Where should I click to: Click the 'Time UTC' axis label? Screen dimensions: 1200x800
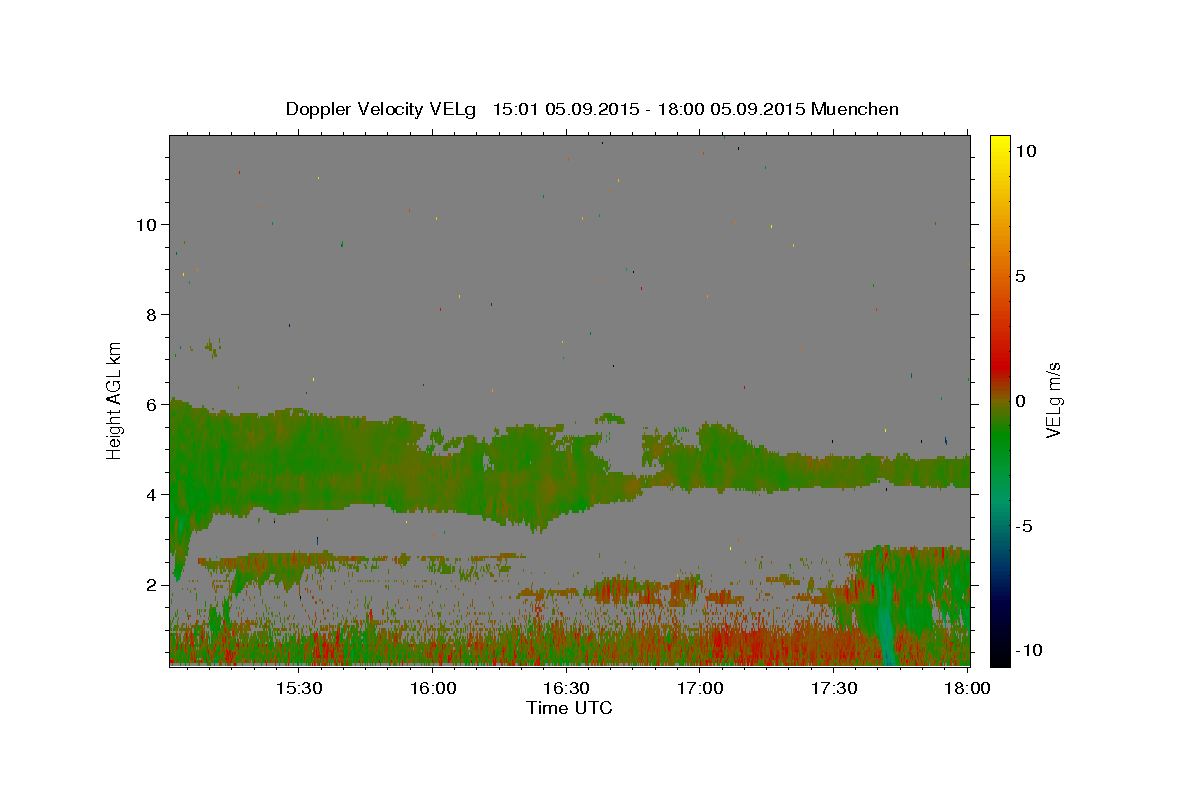pos(569,708)
